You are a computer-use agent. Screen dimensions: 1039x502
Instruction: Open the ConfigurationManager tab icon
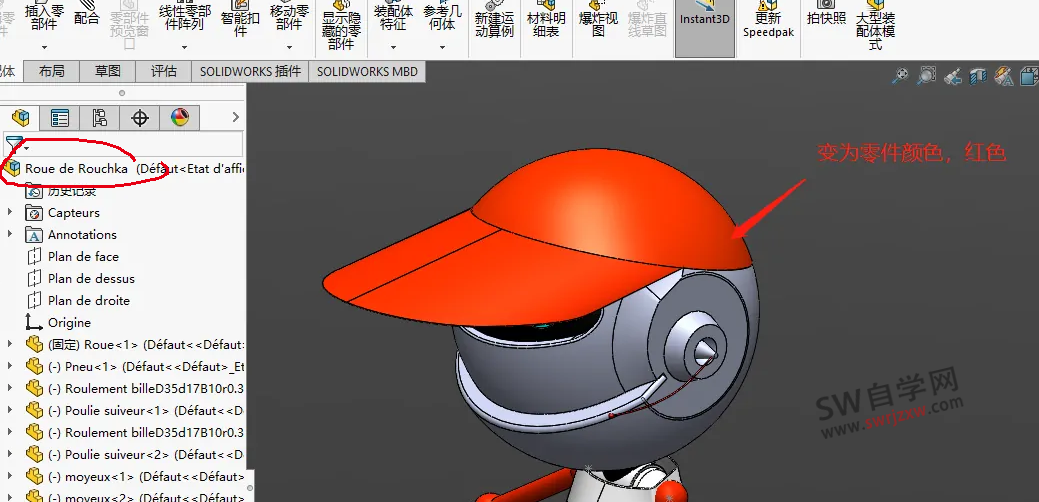coord(100,118)
